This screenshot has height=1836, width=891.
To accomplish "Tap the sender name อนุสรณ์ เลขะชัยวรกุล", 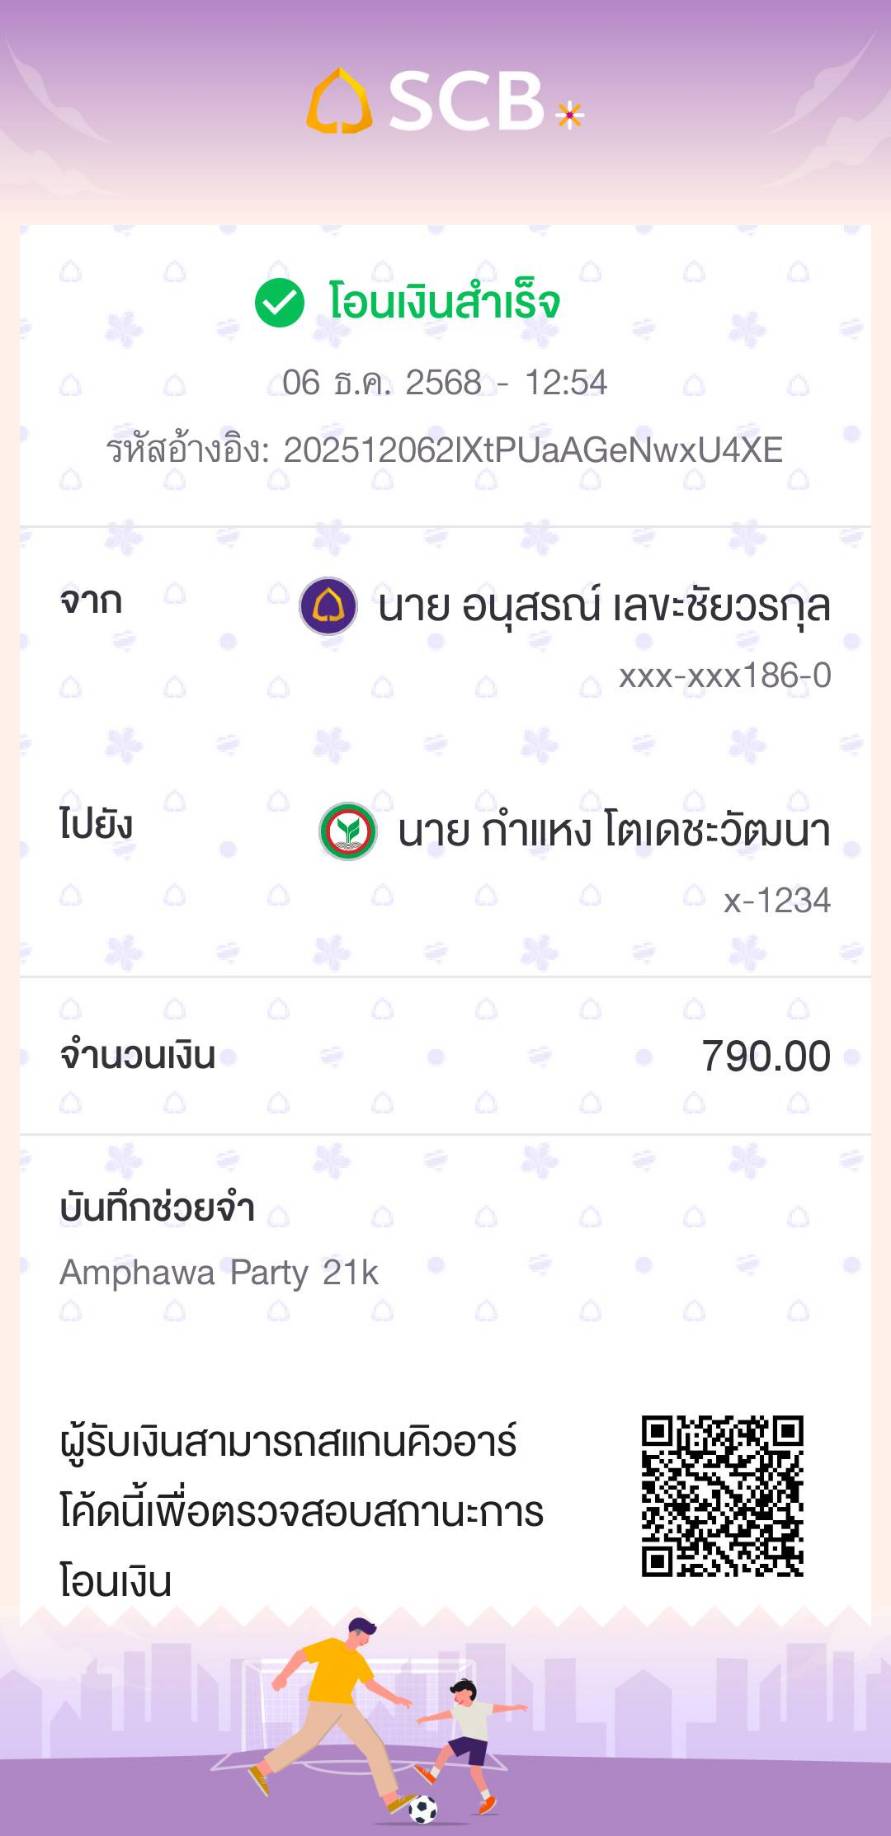I will tap(604, 607).
